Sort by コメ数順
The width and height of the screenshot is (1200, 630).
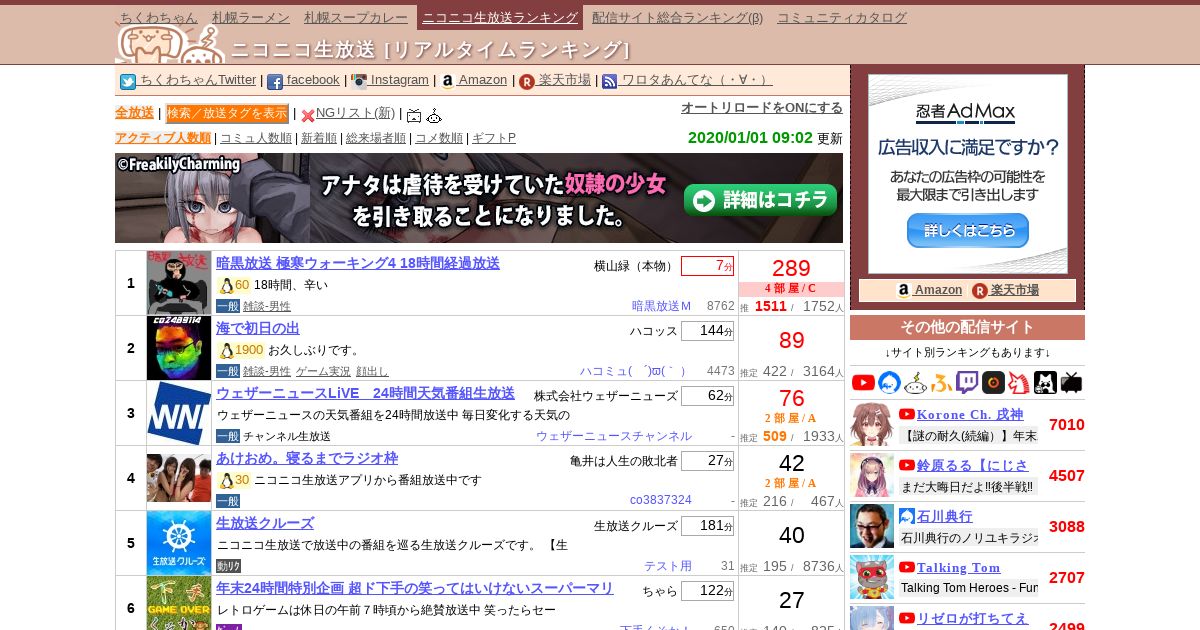click(439, 138)
